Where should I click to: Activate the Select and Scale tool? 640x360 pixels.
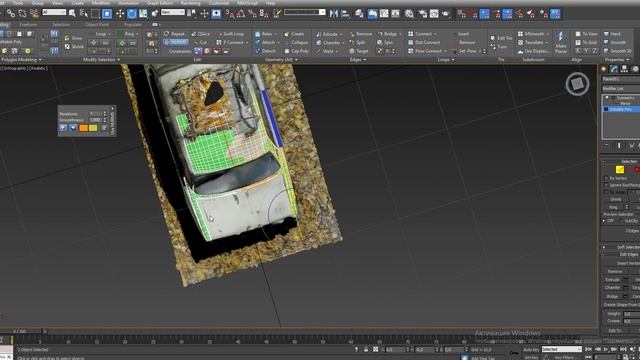click(x=143, y=14)
